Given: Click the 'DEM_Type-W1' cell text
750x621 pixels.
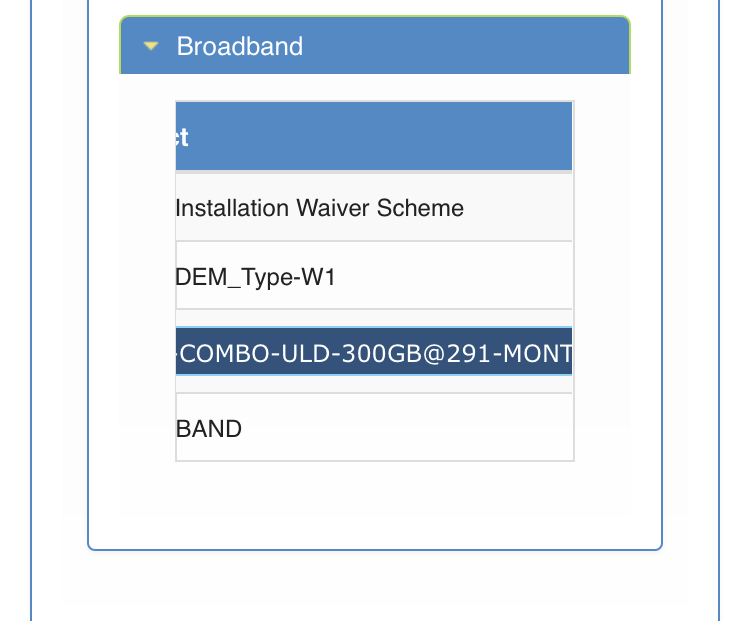Looking at the screenshot, I should tap(256, 276).
